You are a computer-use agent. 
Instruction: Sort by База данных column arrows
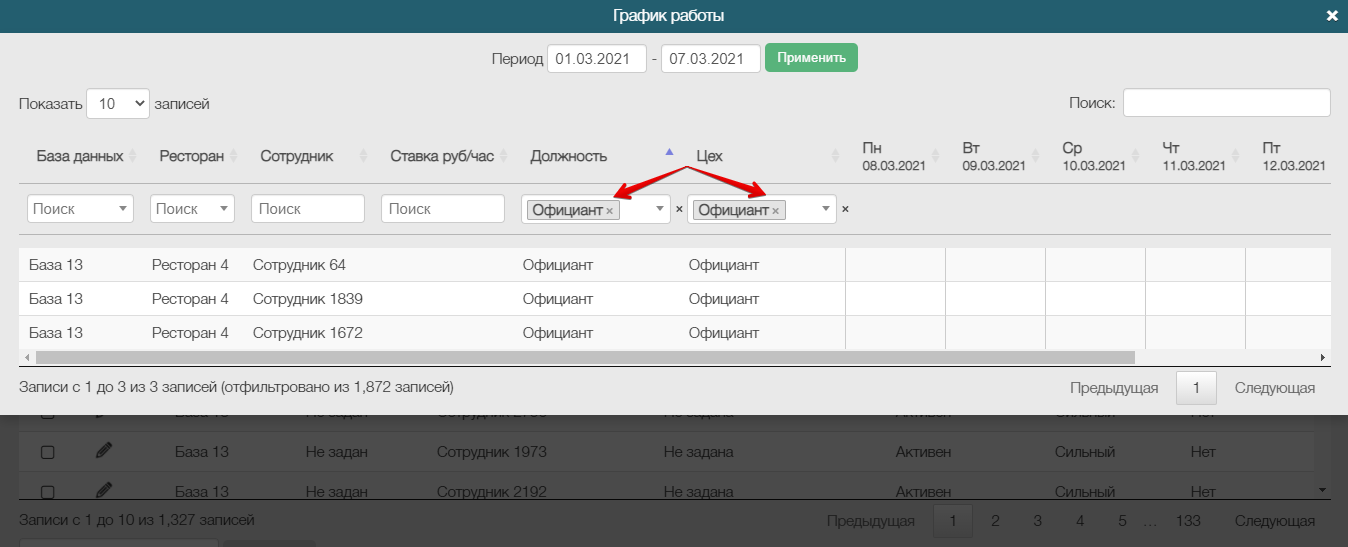click(131, 156)
